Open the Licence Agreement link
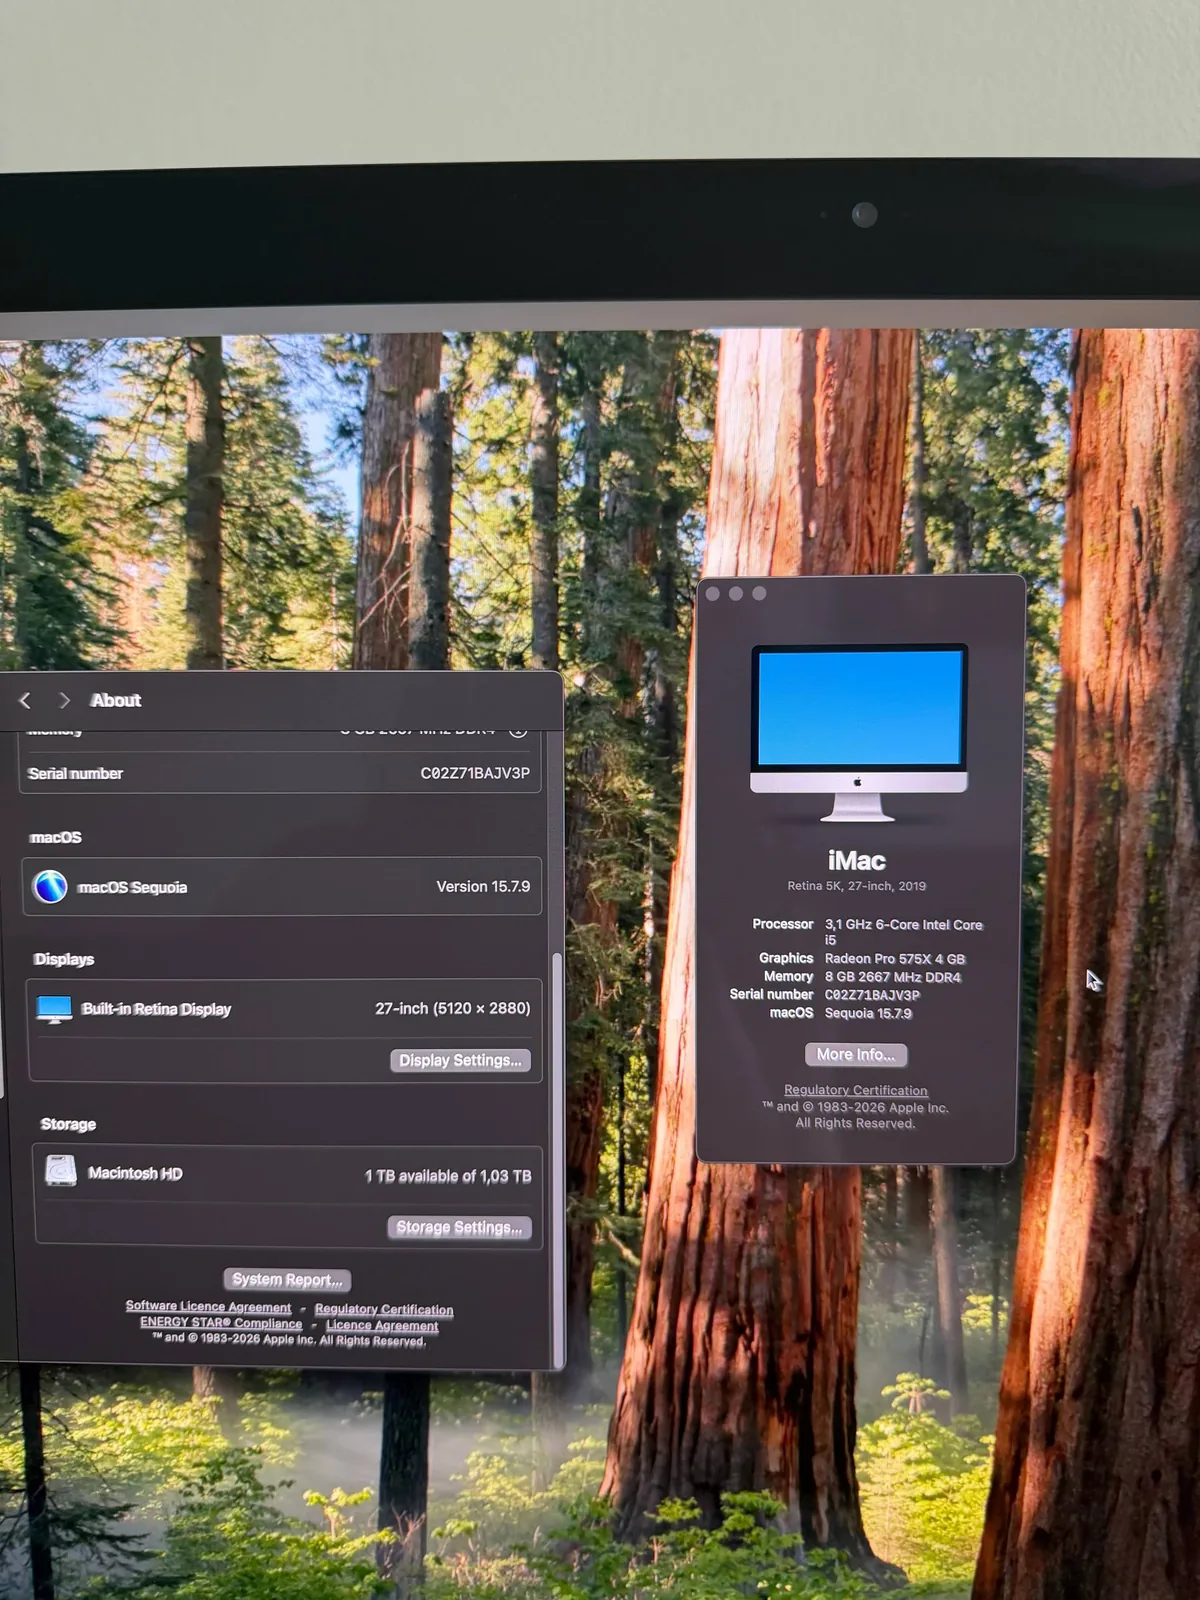The image size is (1200, 1600). (x=382, y=1326)
